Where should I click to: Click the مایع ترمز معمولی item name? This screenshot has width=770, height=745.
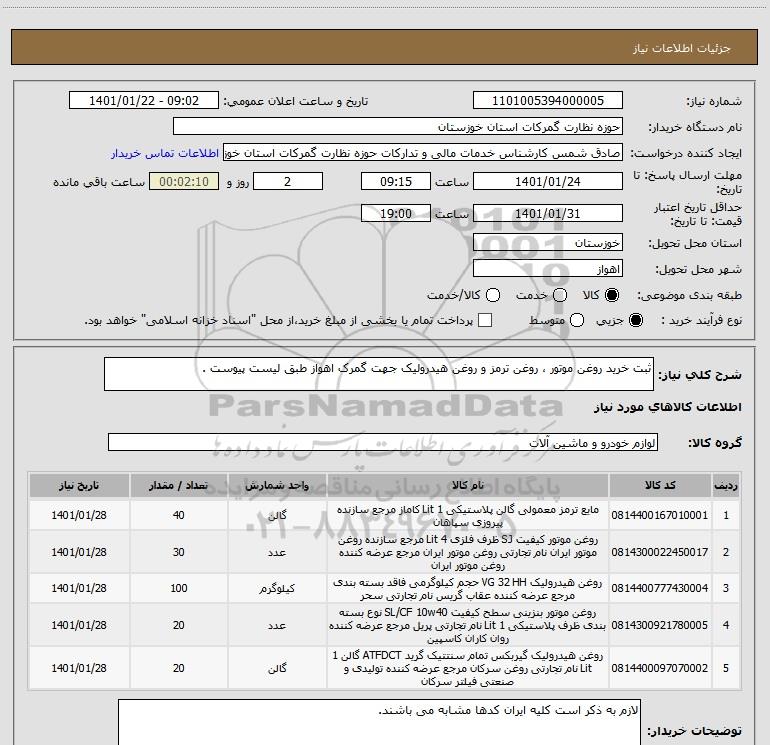click(468, 516)
